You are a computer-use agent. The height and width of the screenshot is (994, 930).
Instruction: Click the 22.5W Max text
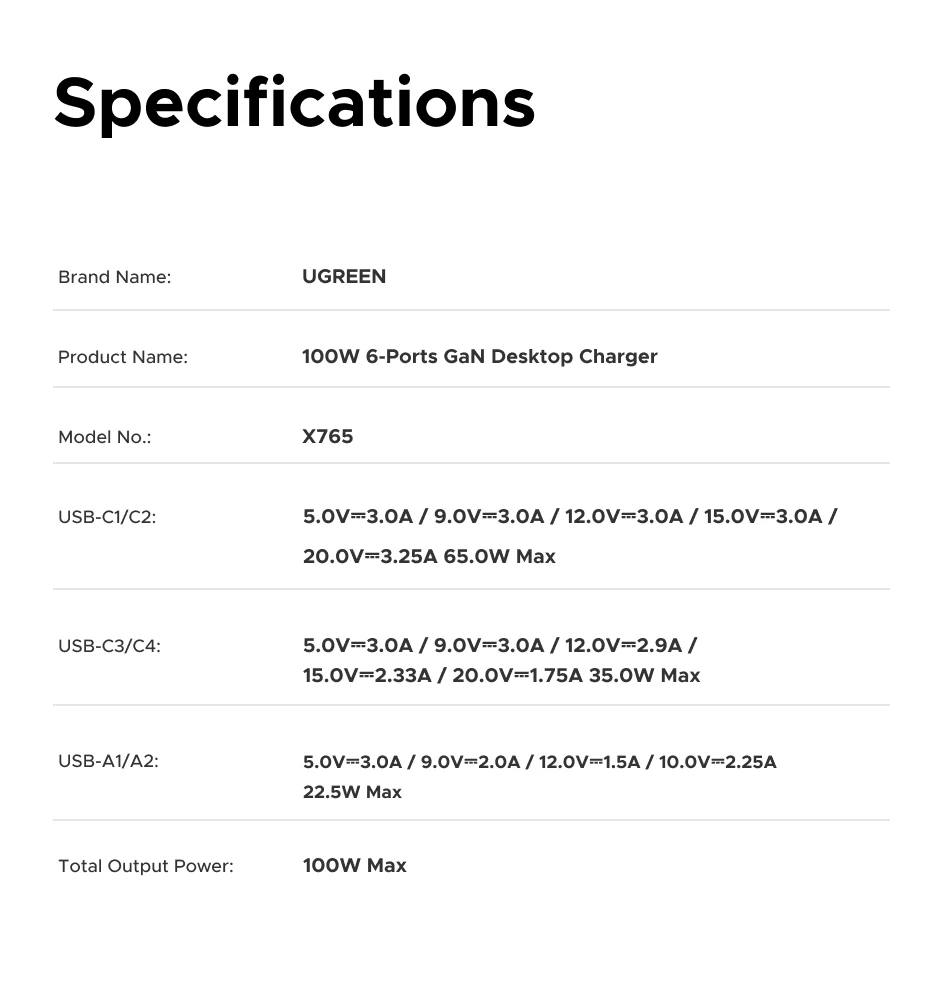tap(352, 792)
